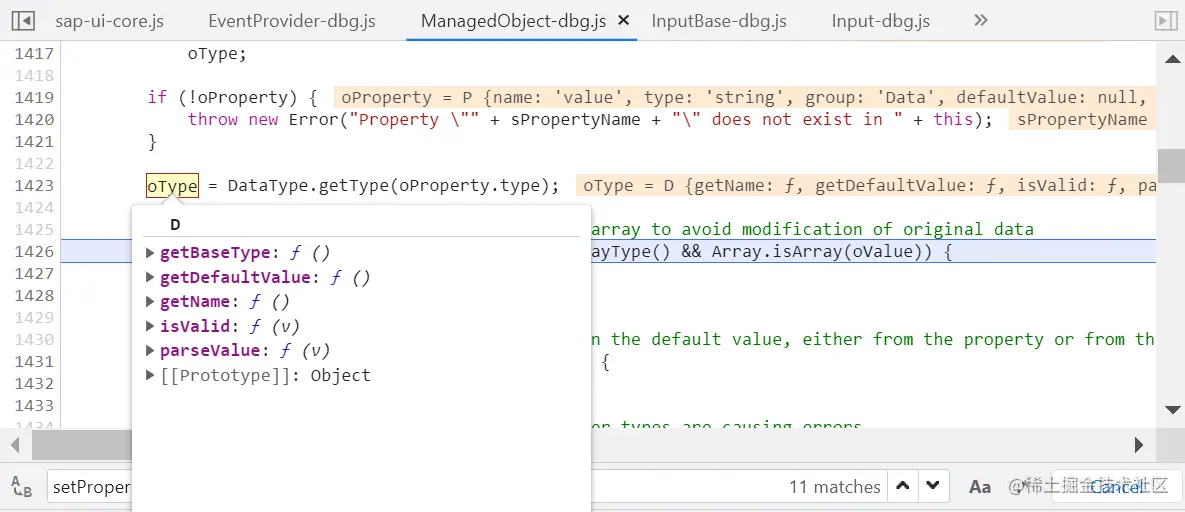The image size is (1185, 512).
Task: Expand the [[Prototype]] Object entry
Action: point(151,375)
